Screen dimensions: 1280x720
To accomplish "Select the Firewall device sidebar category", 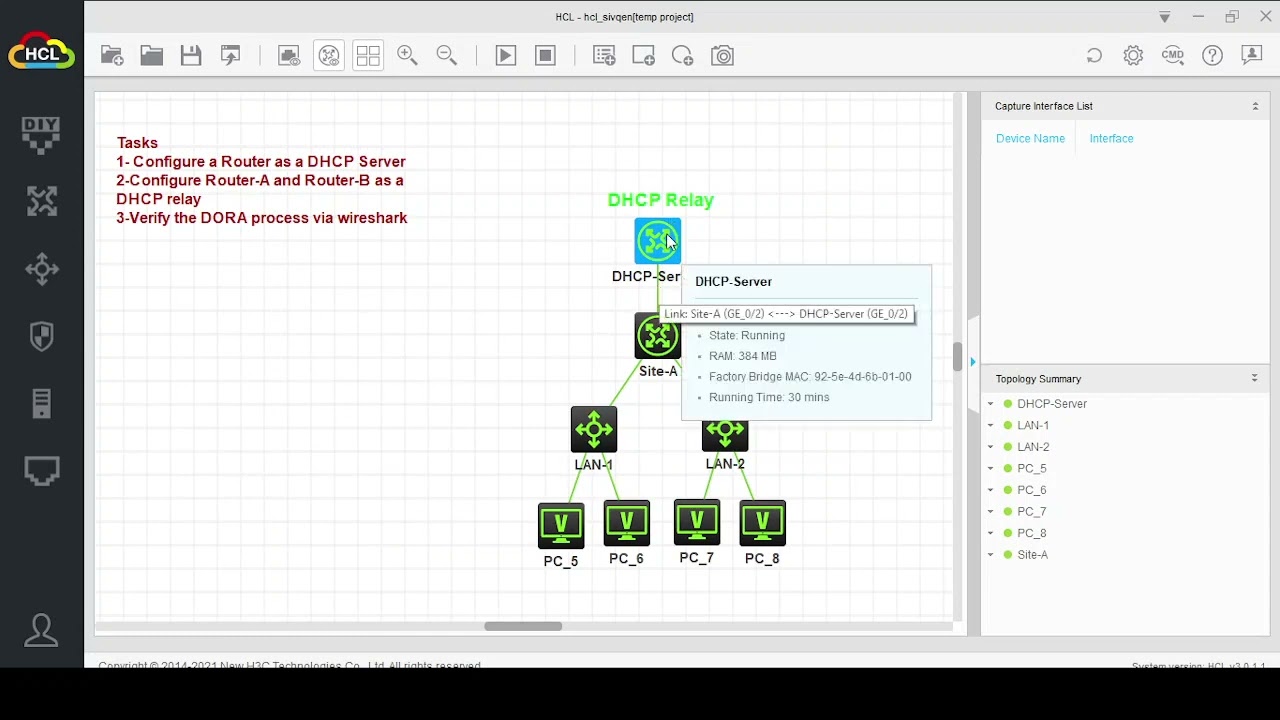I will click(x=41, y=336).
